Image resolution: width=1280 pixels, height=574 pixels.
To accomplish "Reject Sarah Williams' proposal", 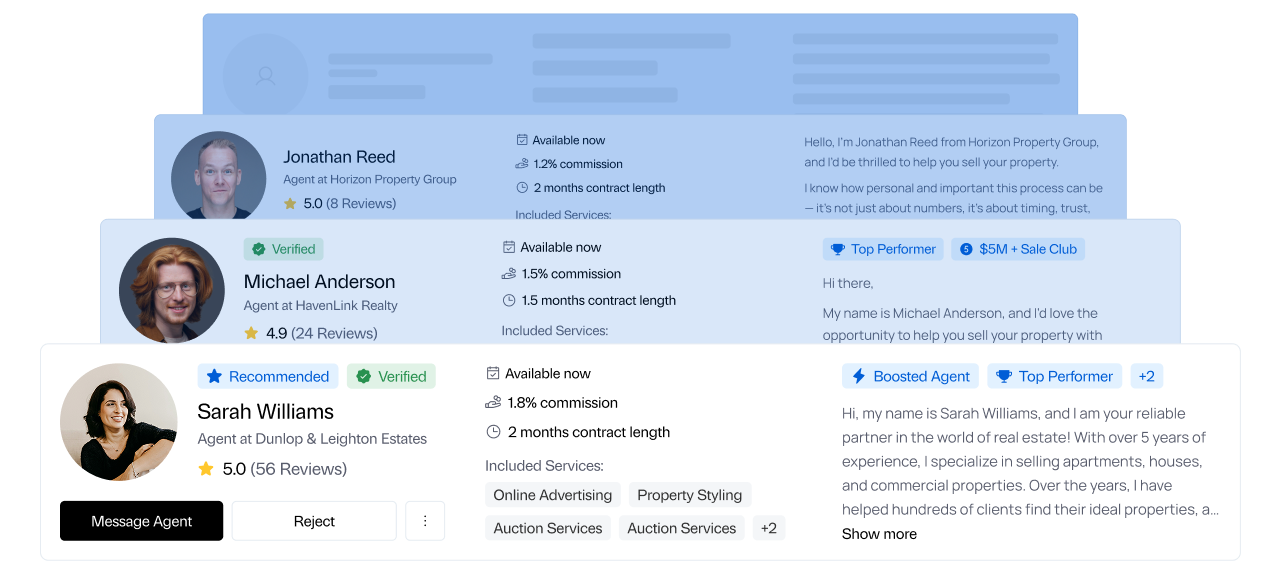I will pos(314,521).
